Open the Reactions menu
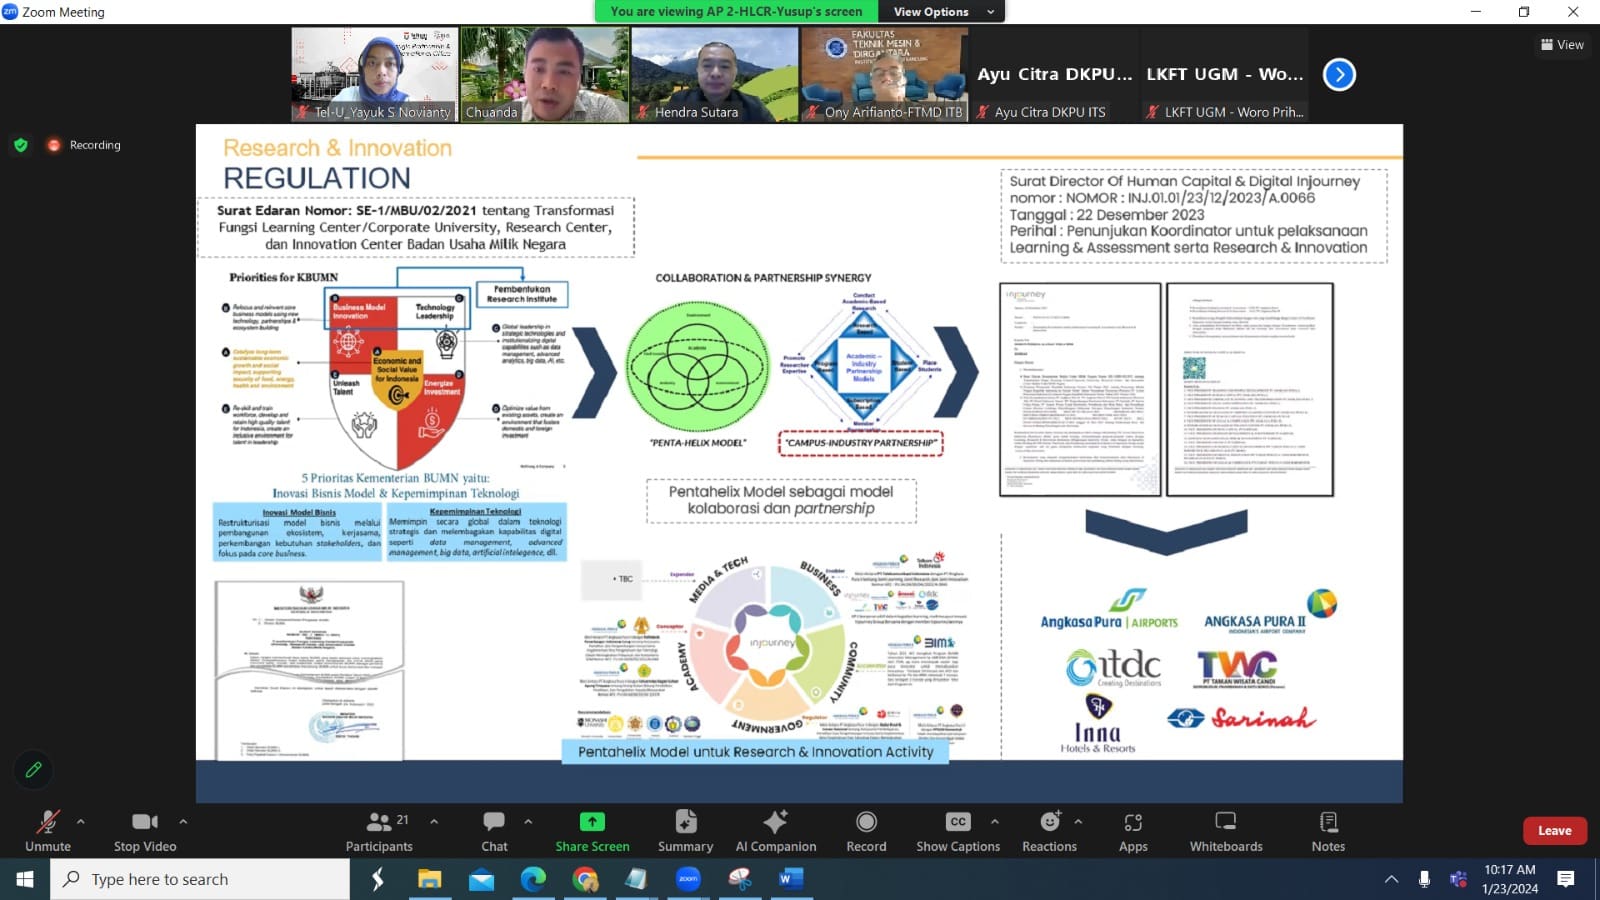 tap(1049, 831)
